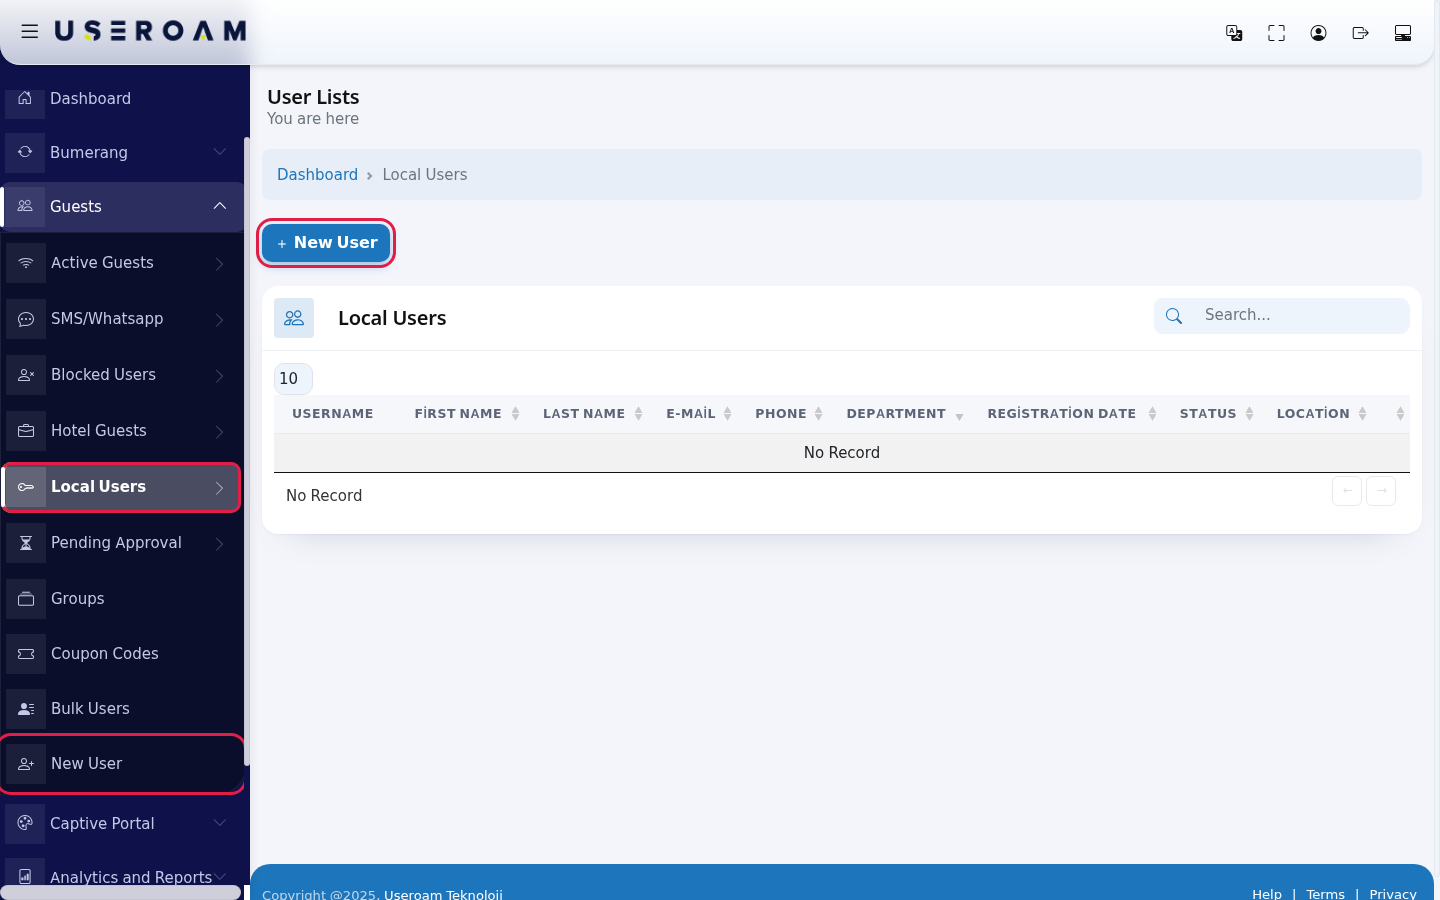The height and width of the screenshot is (900, 1440).
Task: Sort by First Name column arrows
Action: click(x=516, y=414)
